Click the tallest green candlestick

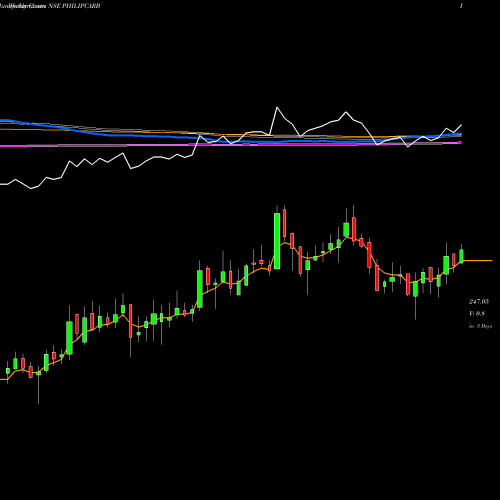[277, 241]
